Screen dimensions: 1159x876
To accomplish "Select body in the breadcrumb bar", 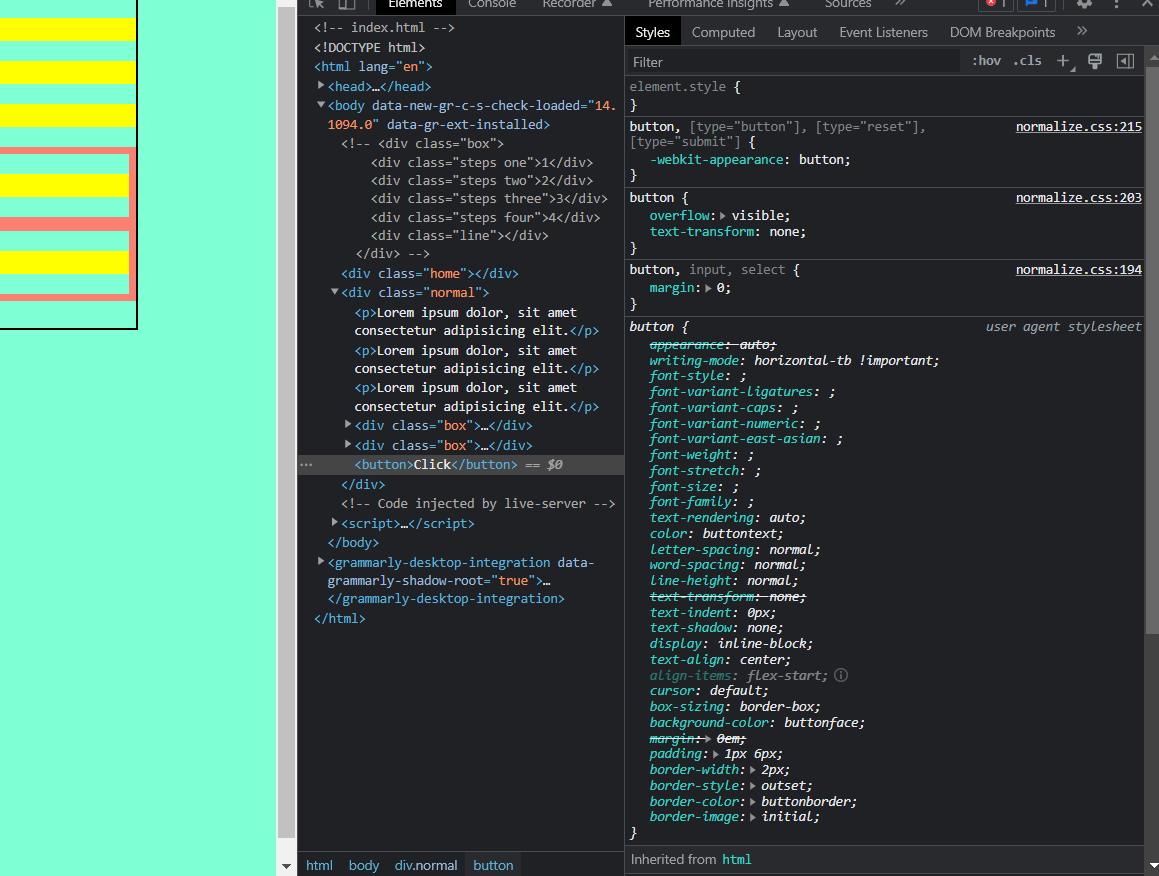I will click(x=364, y=865).
